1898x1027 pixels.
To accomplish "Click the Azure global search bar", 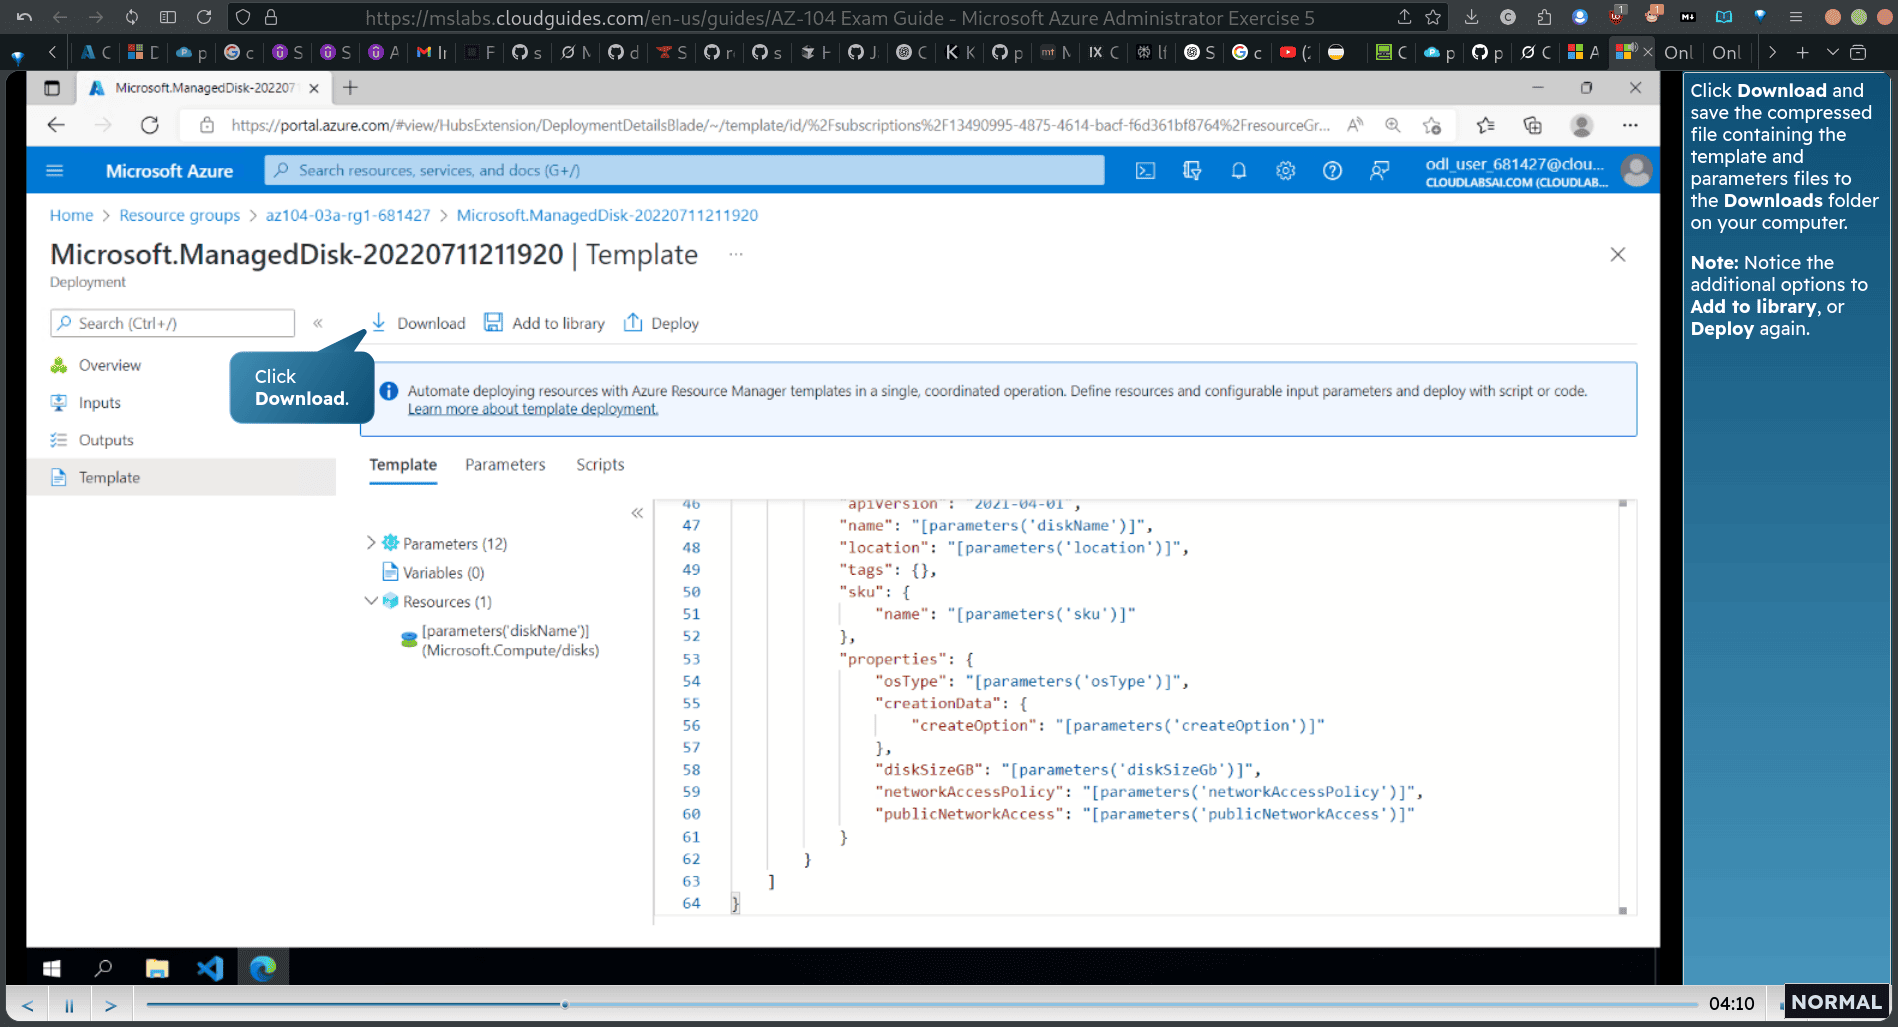I will pos(685,170).
